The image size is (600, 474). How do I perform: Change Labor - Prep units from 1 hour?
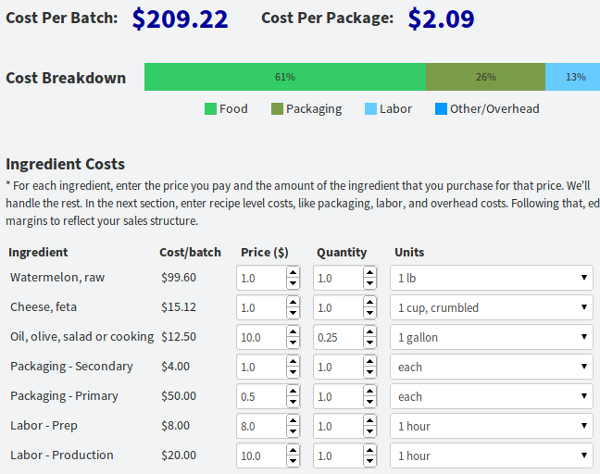tap(491, 426)
